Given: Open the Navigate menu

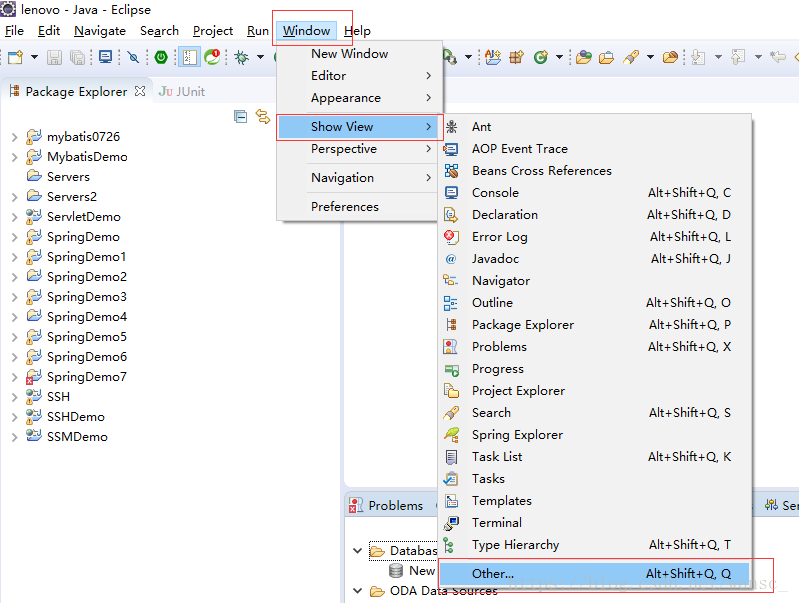Looking at the screenshot, I should click(x=100, y=31).
